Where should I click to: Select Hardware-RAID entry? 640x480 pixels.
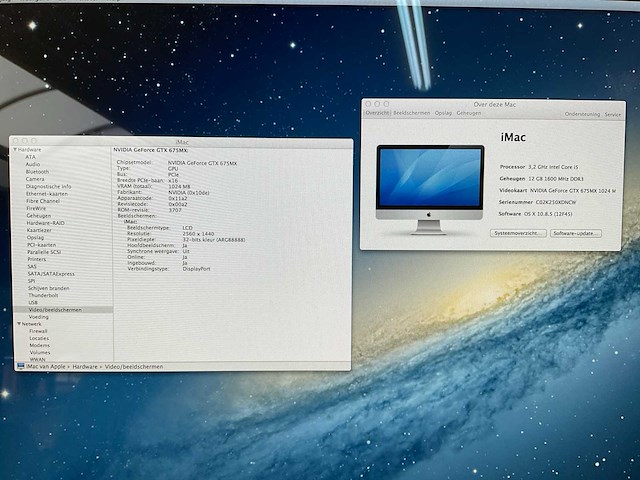click(45, 223)
